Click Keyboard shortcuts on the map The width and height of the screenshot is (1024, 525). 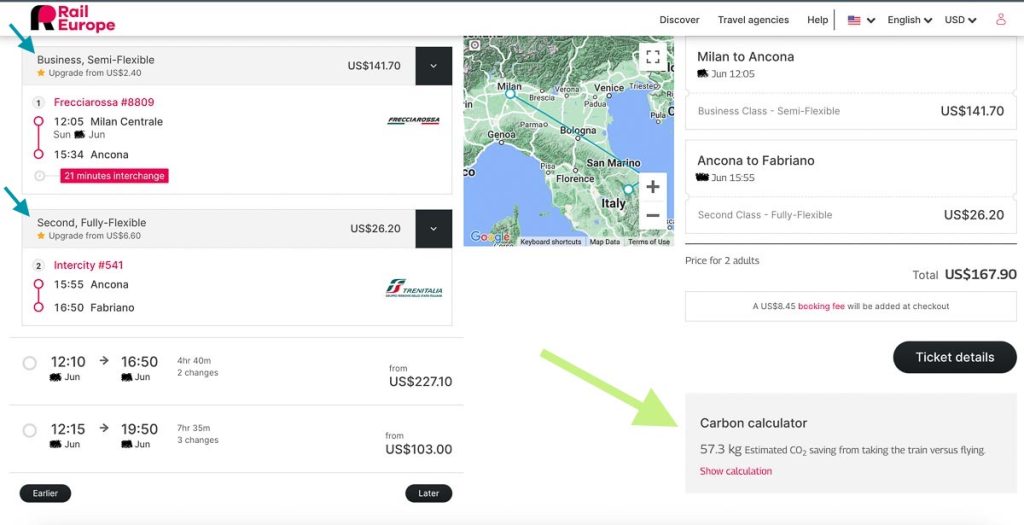(551, 242)
